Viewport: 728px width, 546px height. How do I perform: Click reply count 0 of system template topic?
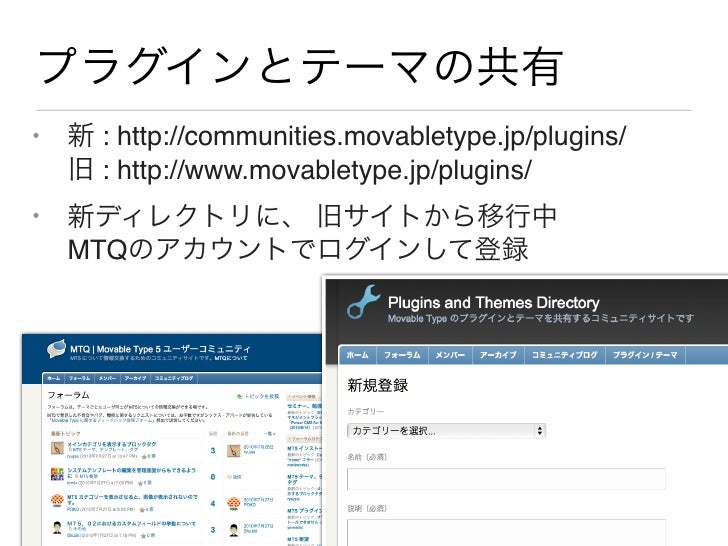pos(213,477)
